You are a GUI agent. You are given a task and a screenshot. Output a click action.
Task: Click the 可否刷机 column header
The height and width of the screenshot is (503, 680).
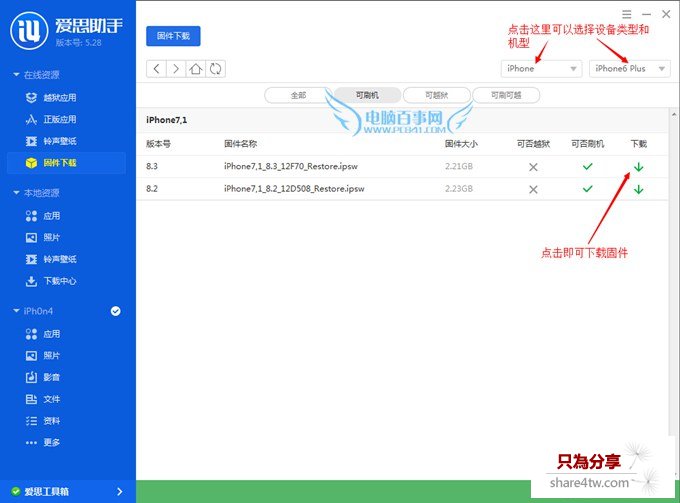[x=587, y=144]
